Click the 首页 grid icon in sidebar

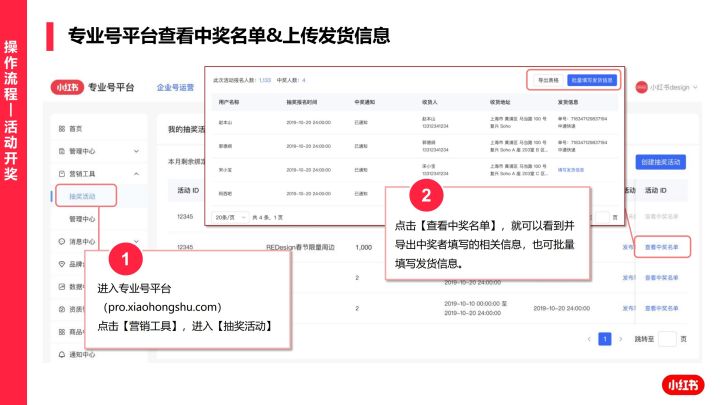[x=62, y=129]
